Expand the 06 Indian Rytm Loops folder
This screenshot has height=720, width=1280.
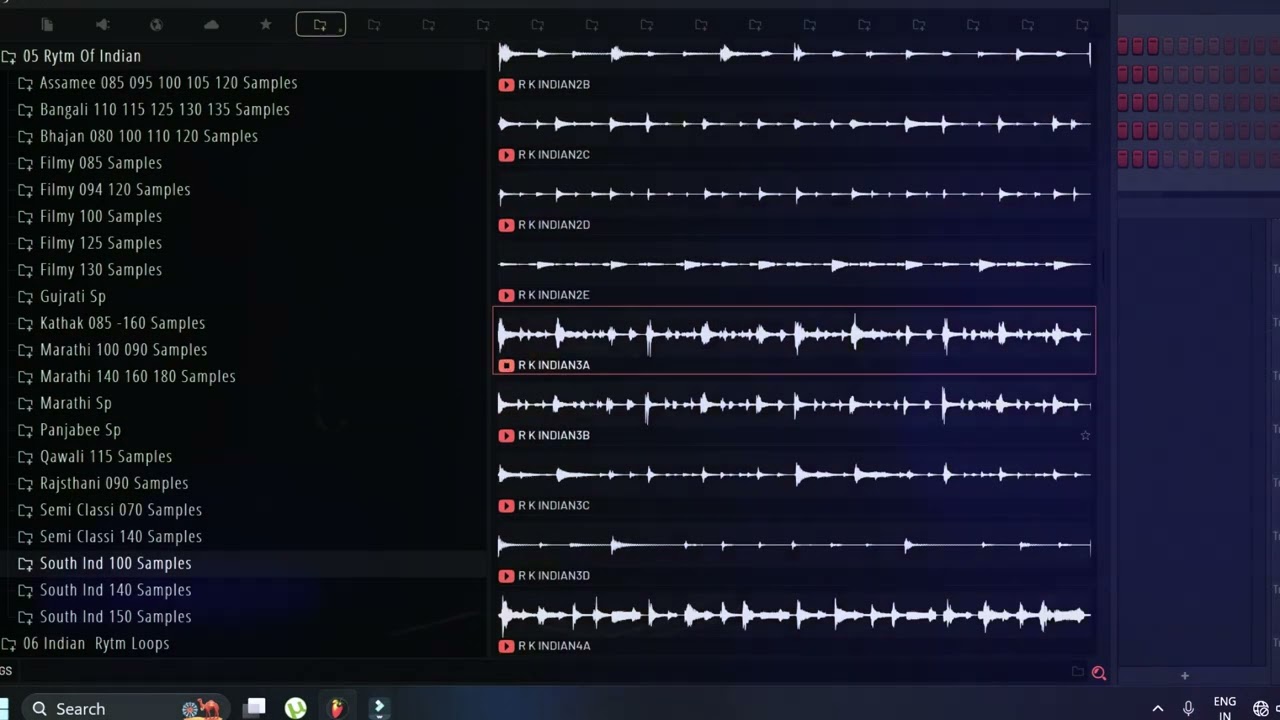click(x=8, y=644)
